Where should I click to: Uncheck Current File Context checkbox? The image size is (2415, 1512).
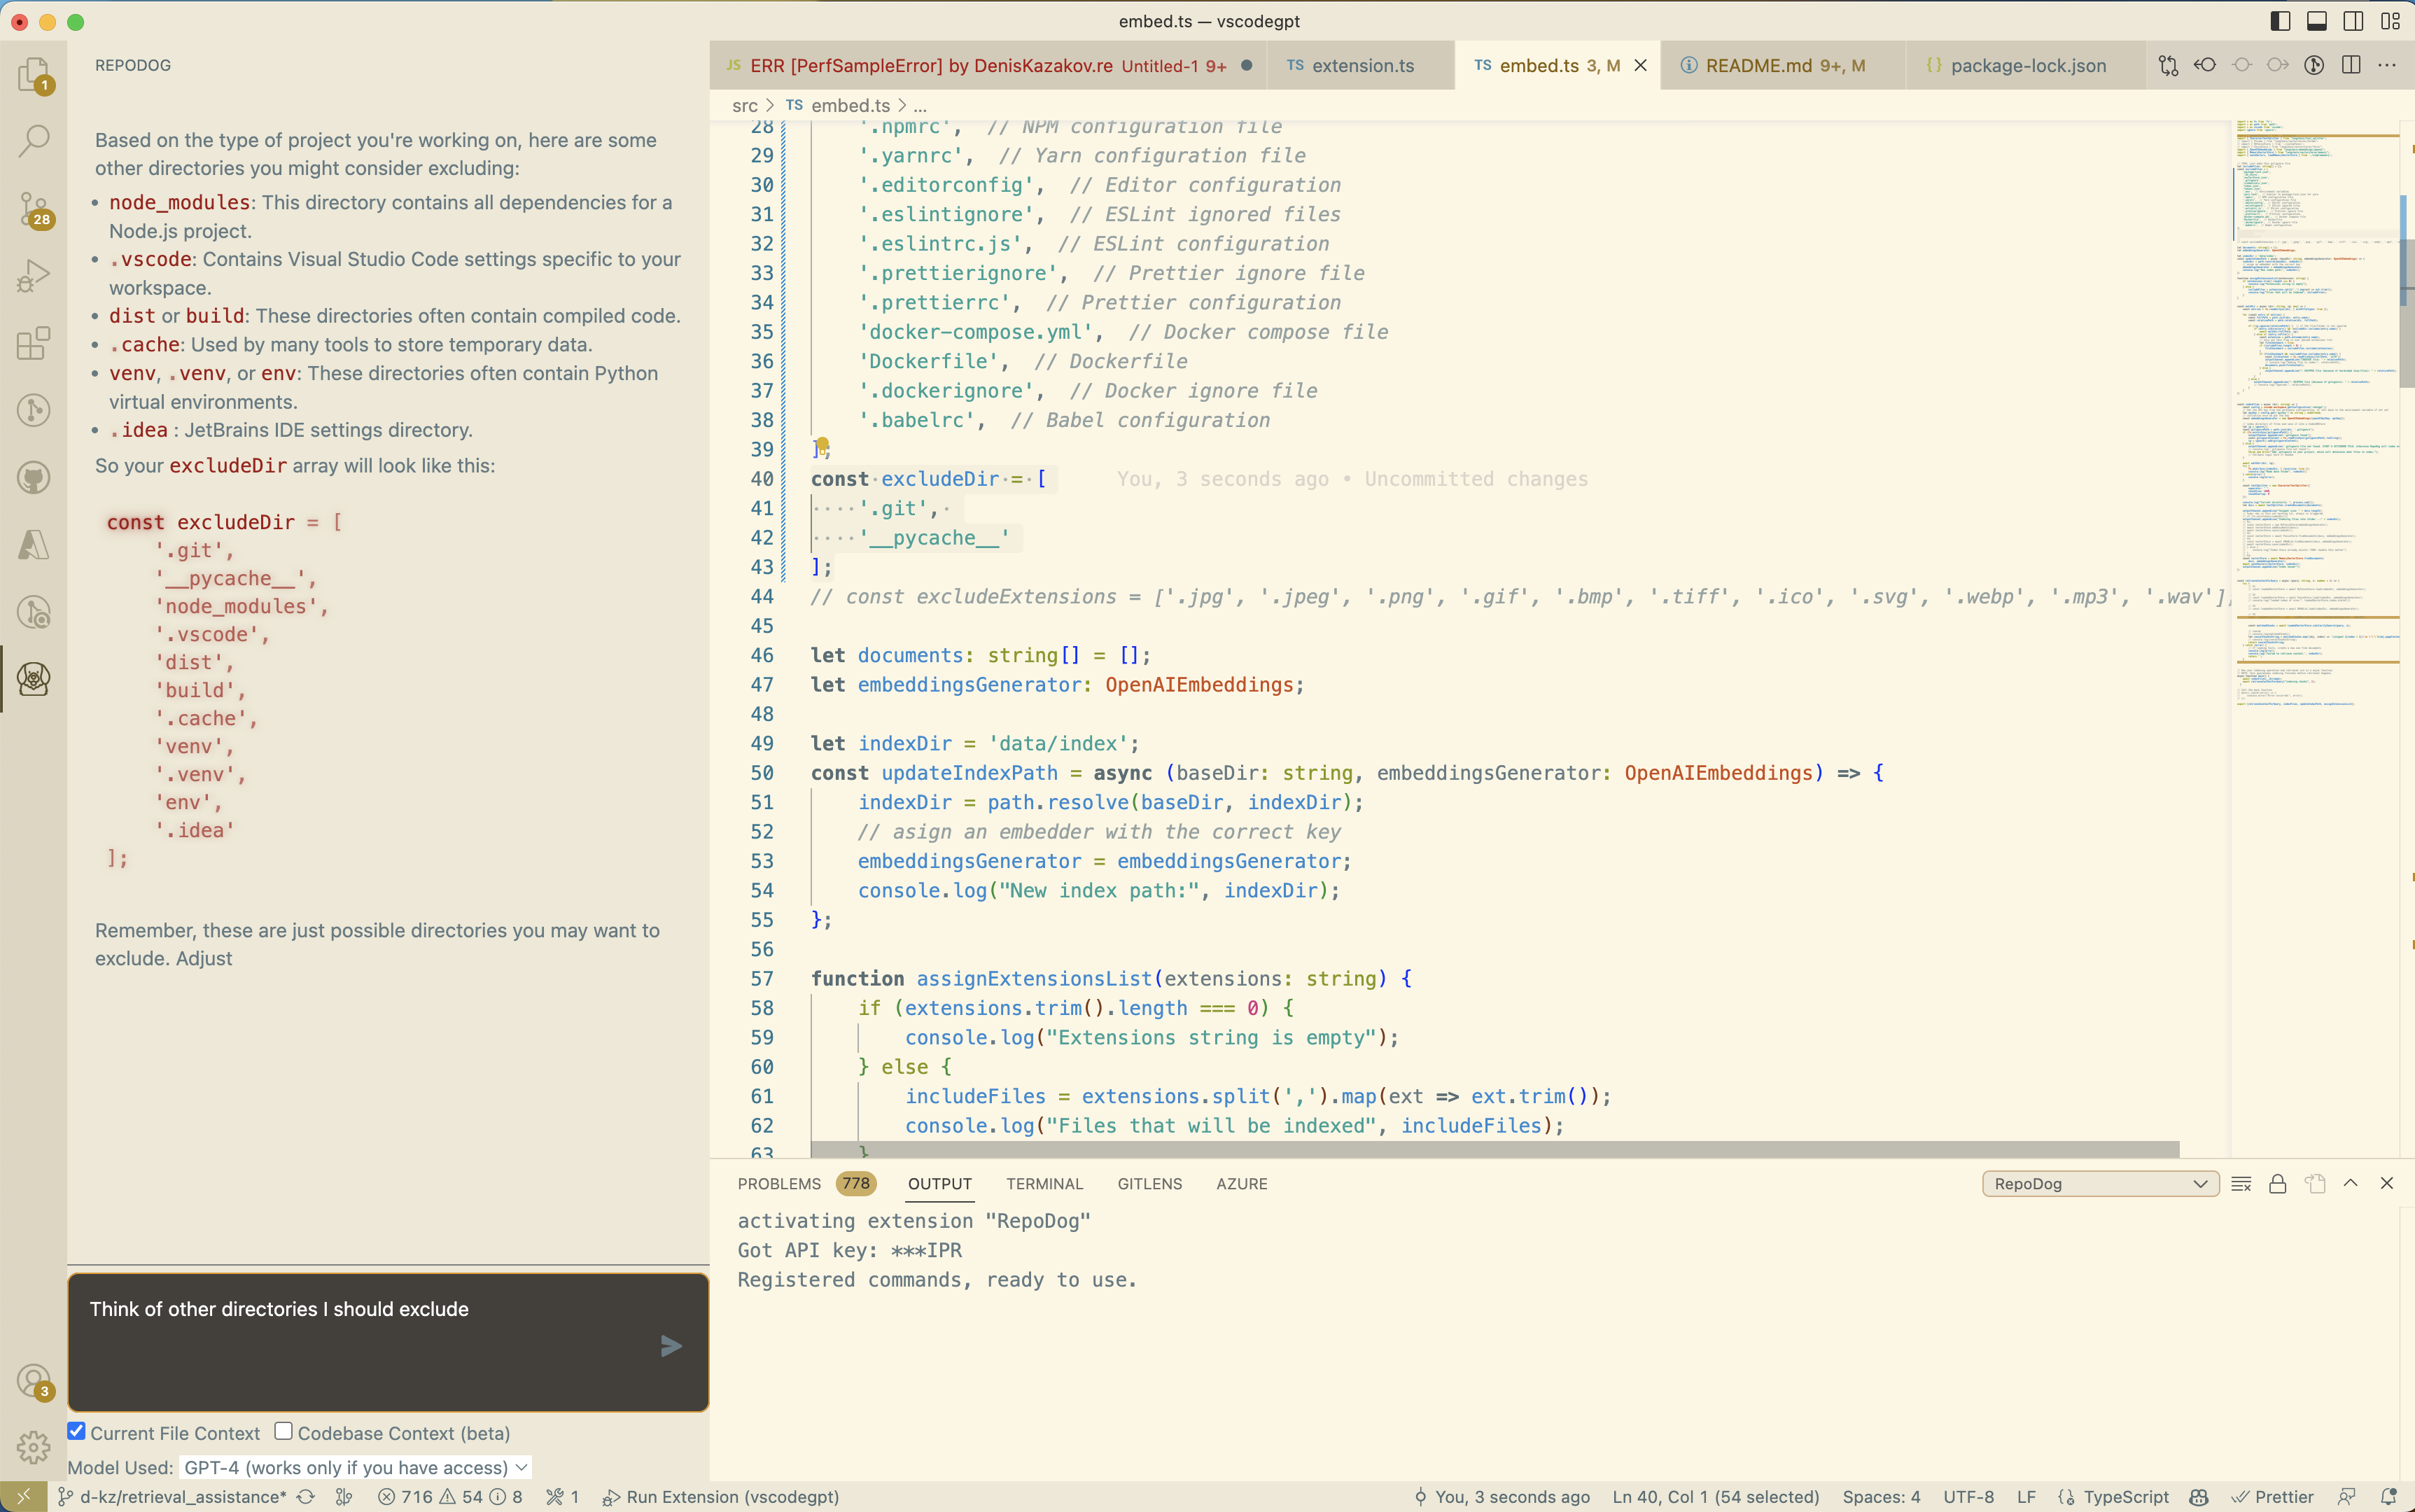77,1431
